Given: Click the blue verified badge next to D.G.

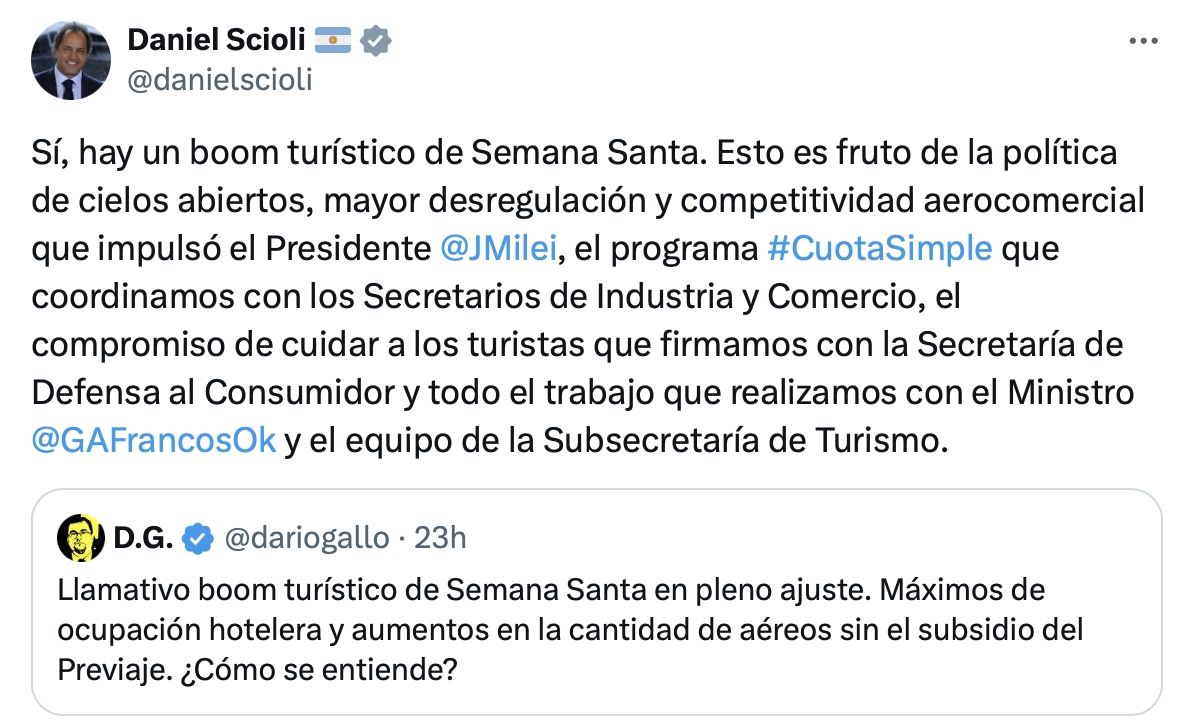Looking at the screenshot, I should pos(200,539).
